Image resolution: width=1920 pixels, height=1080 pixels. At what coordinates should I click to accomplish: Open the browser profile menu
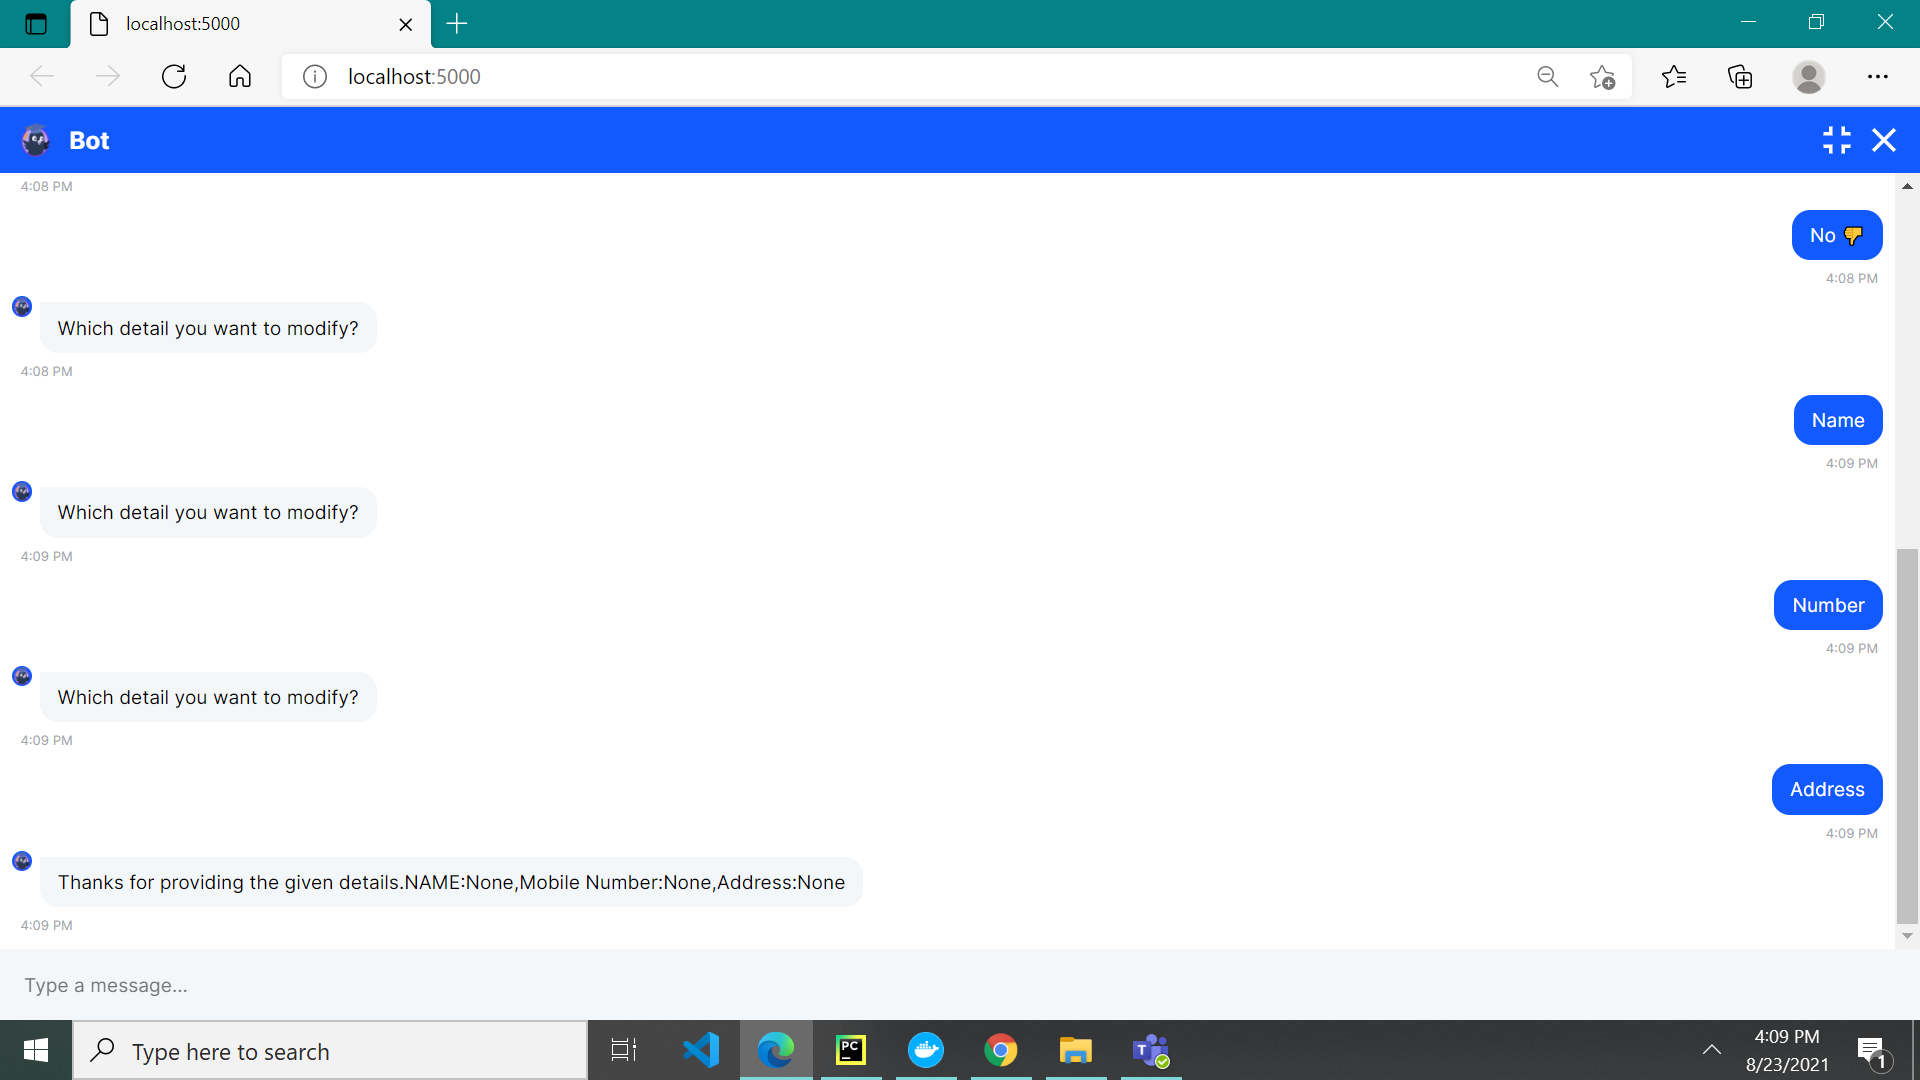click(x=1808, y=77)
